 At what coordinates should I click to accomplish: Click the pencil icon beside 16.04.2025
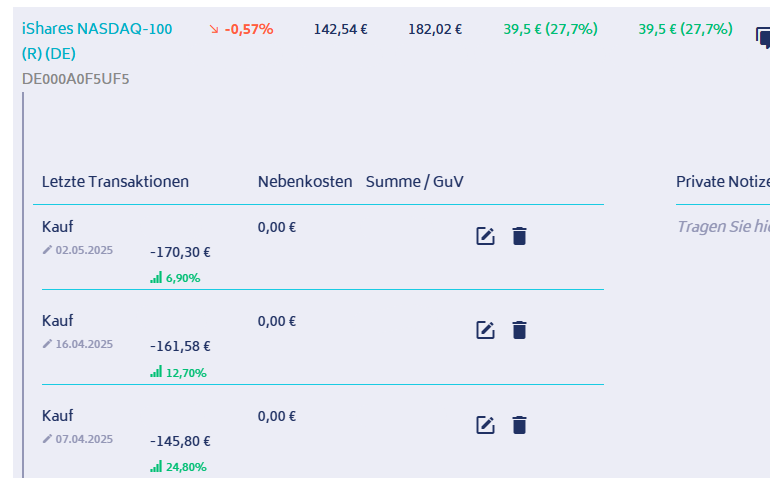[x=47, y=344]
